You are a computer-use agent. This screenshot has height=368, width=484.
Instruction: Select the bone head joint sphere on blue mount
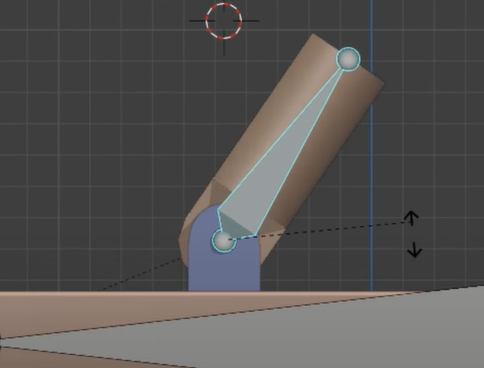pyautogui.click(x=223, y=240)
